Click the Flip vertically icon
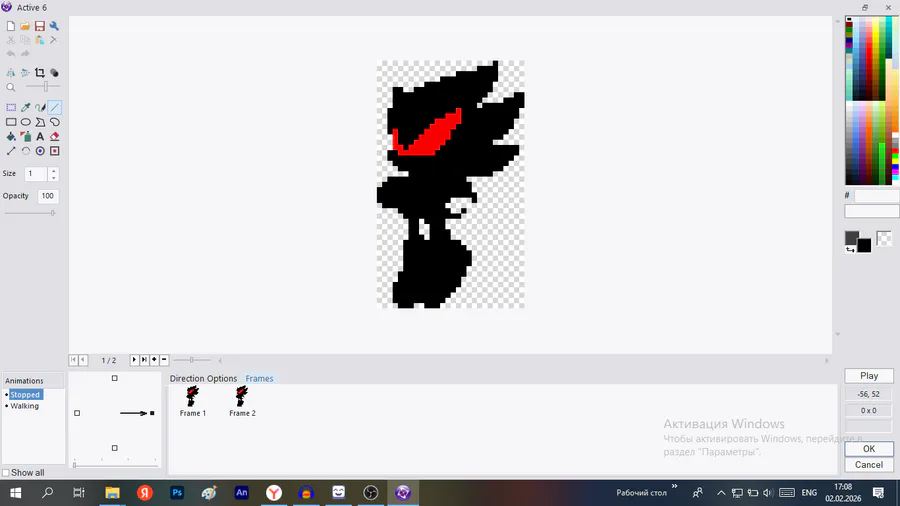This screenshot has height=506, width=900. click(x=25, y=73)
